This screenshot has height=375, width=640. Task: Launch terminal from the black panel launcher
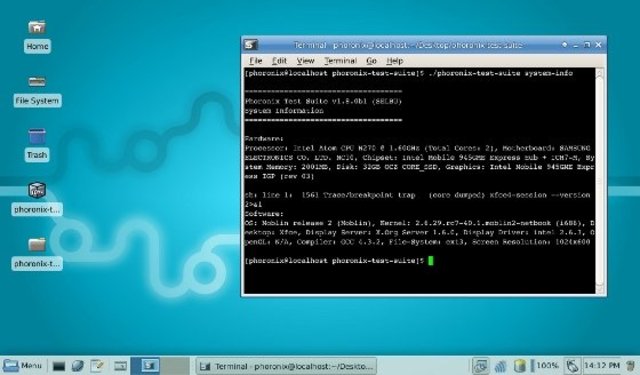tap(59, 366)
